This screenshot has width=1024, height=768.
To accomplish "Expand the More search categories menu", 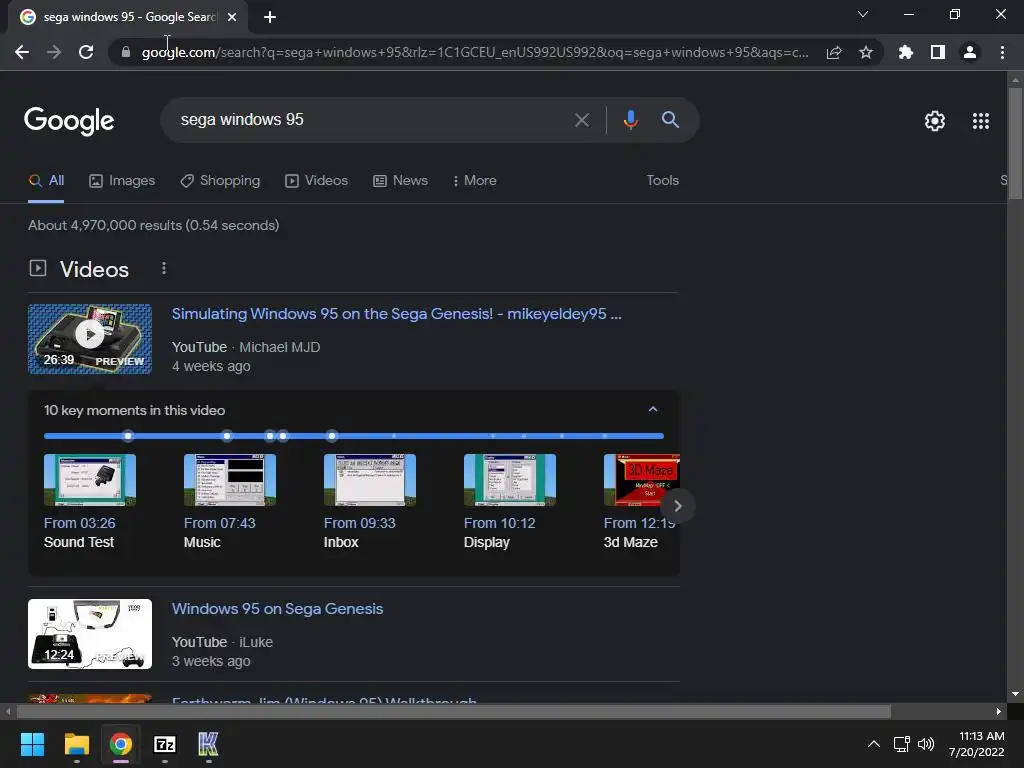I will click(475, 181).
